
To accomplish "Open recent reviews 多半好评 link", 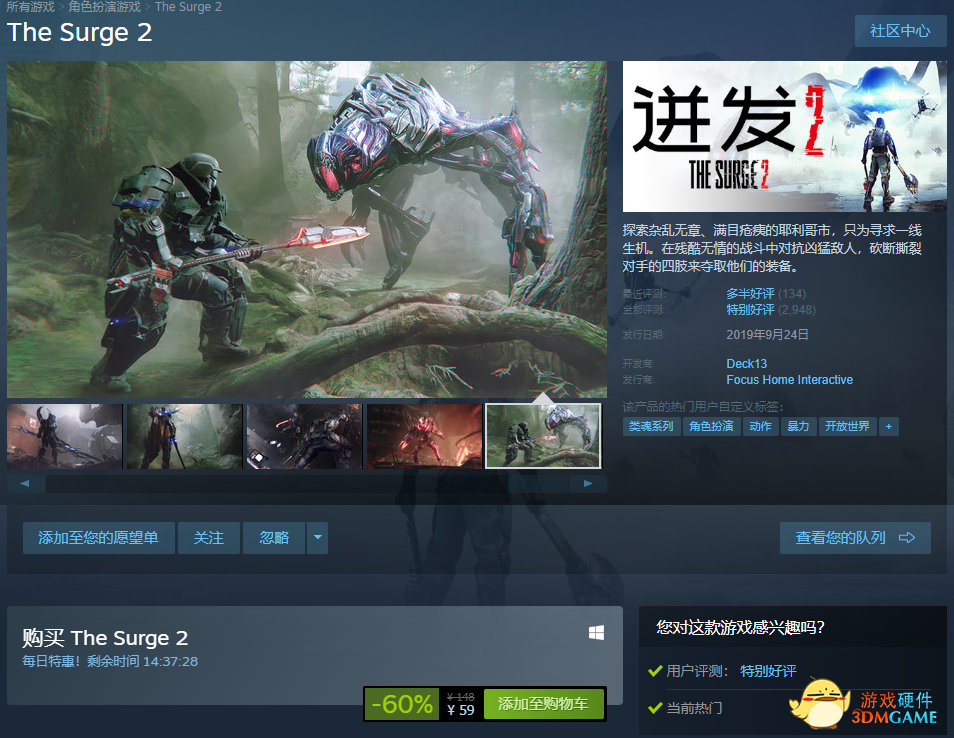I will tap(750, 294).
